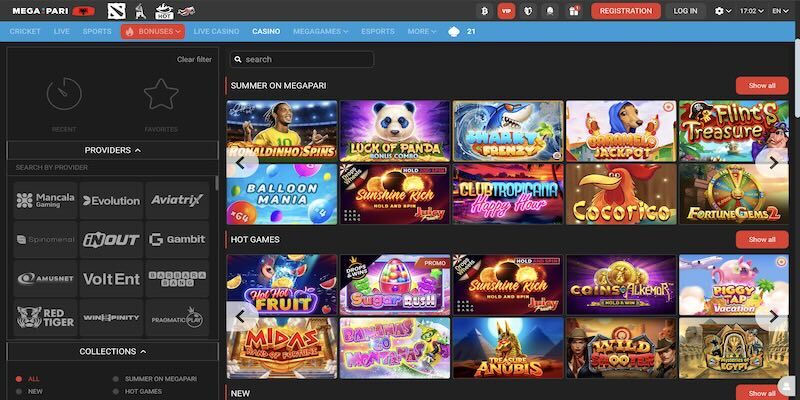Show the previous Summer on Megapari games
The width and height of the screenshot is (800, 400).
click(241, 163)
